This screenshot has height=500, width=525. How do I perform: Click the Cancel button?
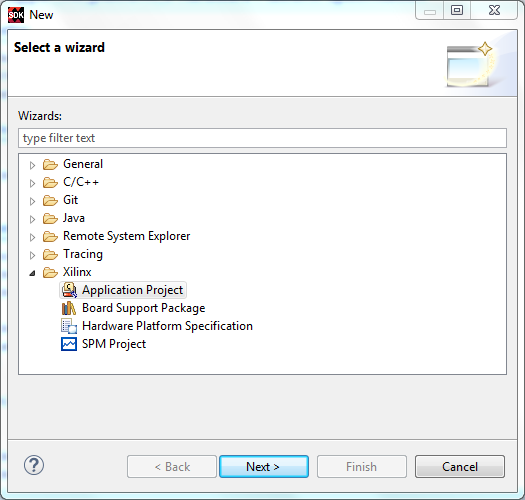click(x=460, y=466)
